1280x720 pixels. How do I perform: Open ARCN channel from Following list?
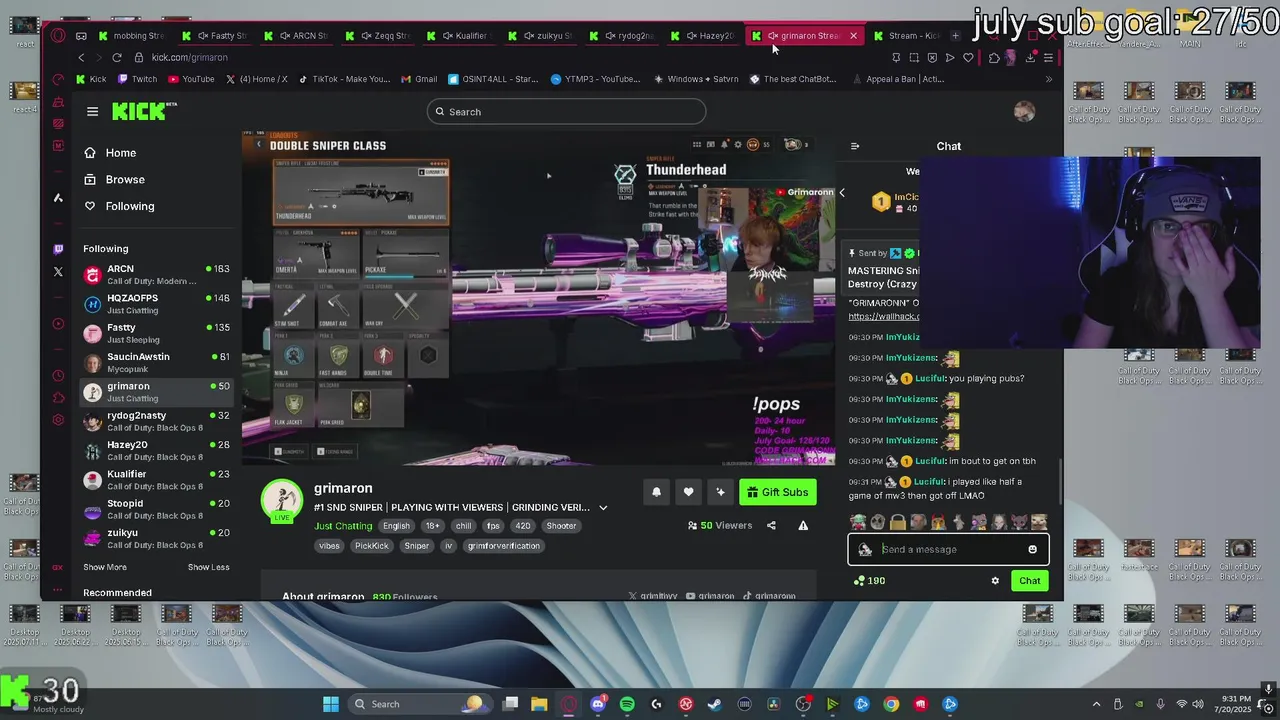(156, 275)
